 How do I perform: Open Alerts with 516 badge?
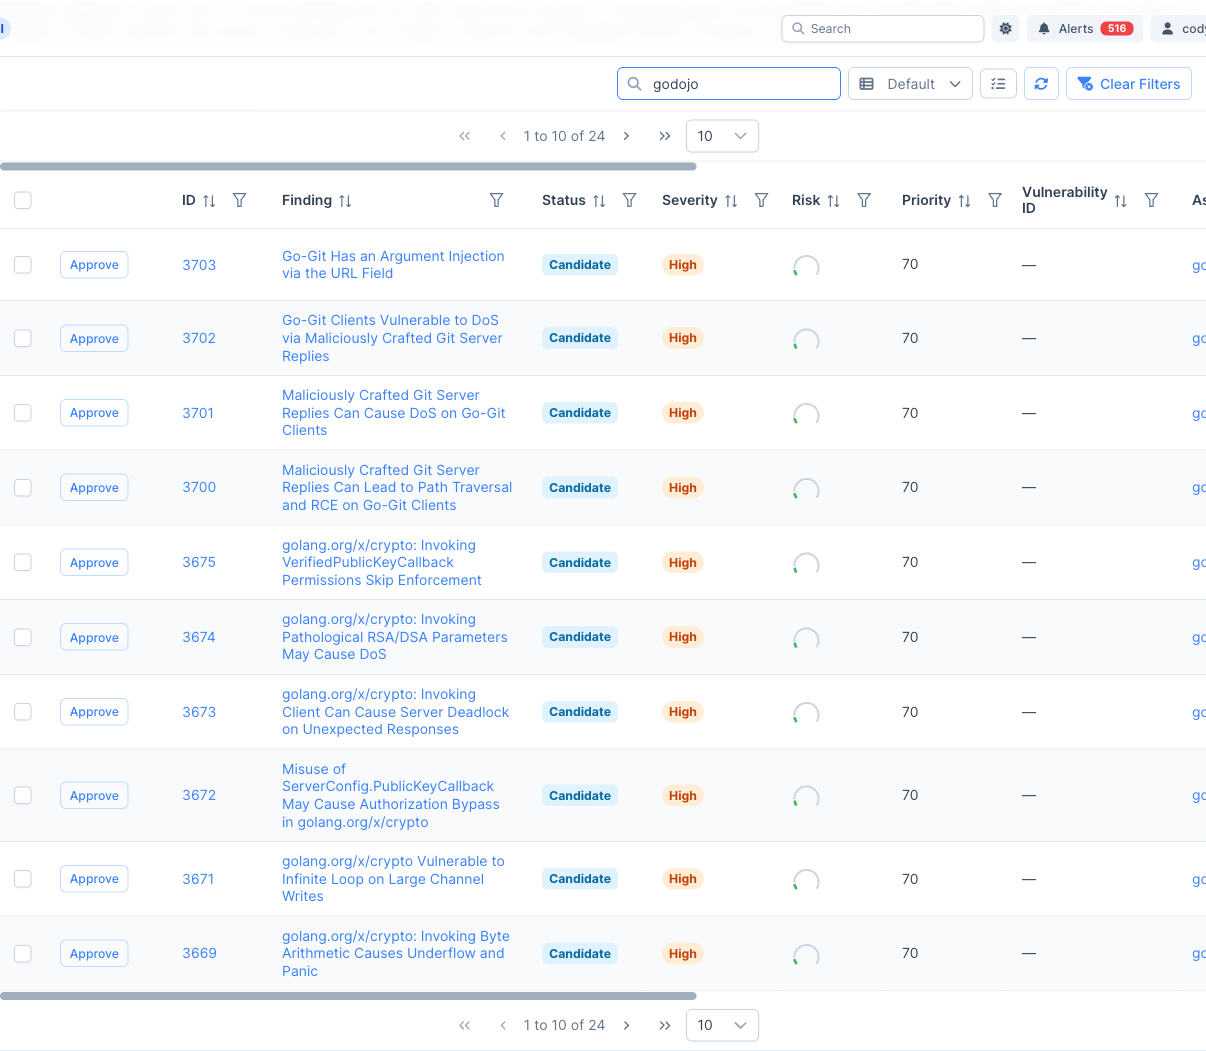[x=1085, y=29]
